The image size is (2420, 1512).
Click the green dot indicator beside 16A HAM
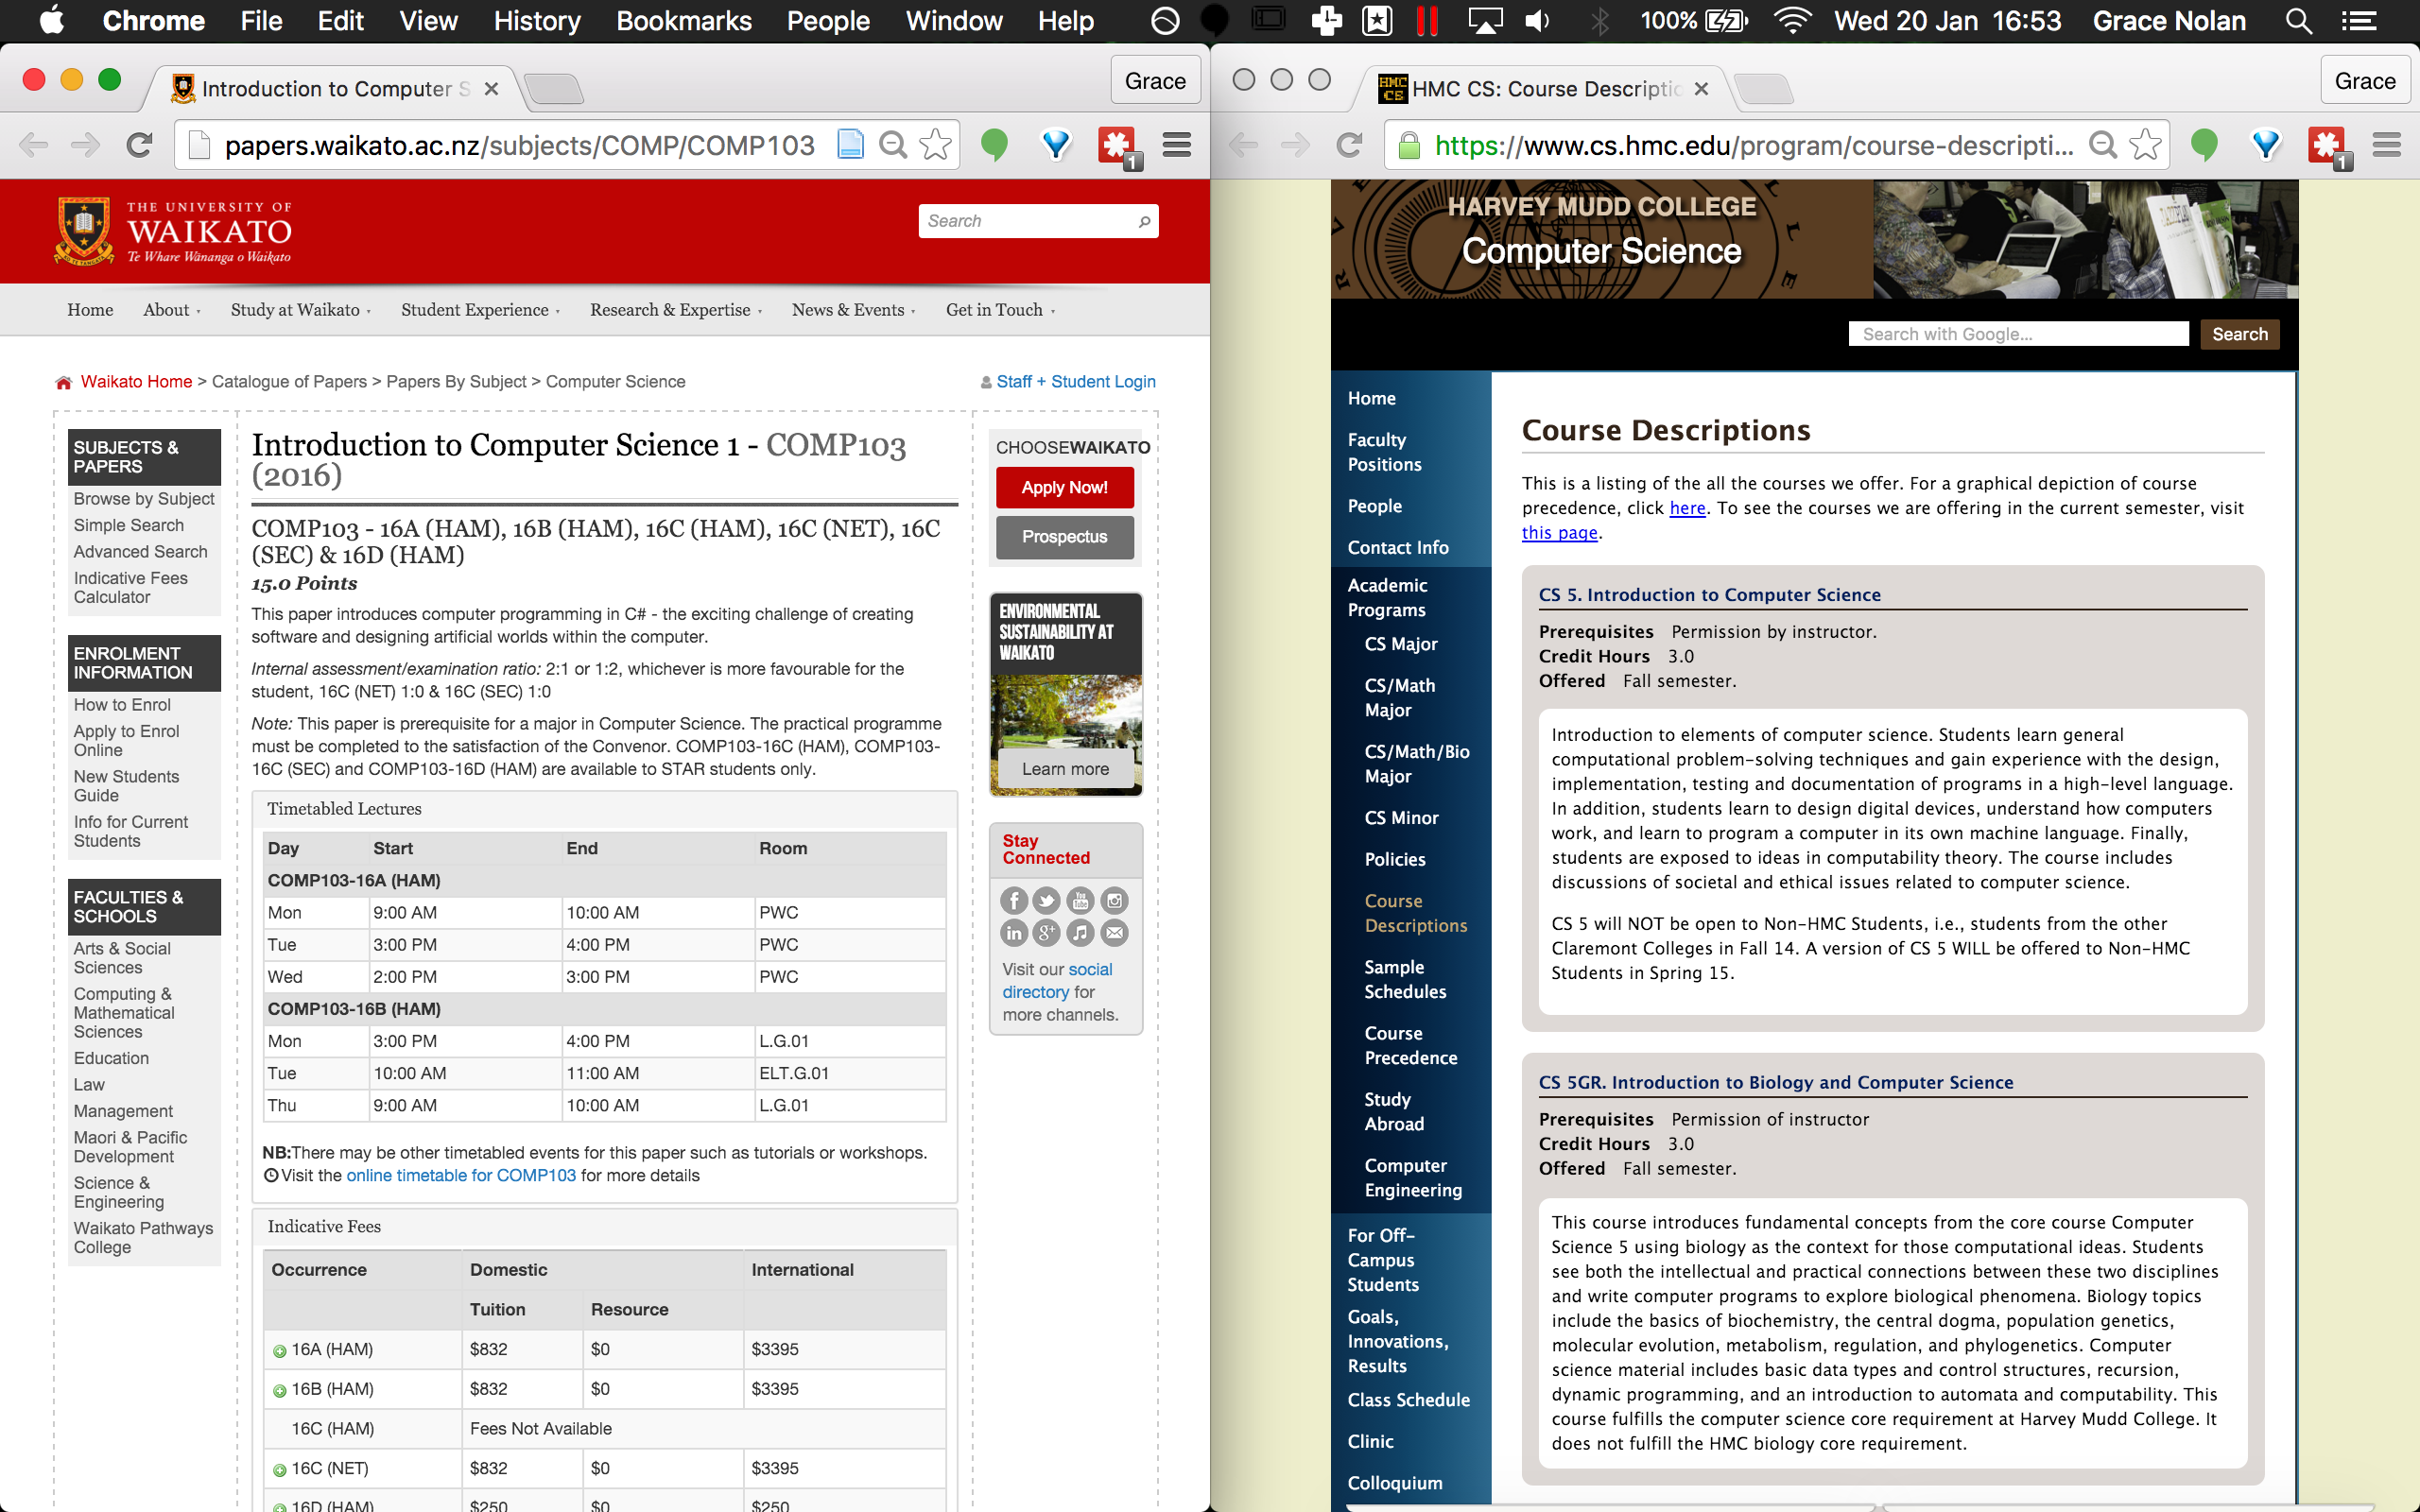(277, 1349)
